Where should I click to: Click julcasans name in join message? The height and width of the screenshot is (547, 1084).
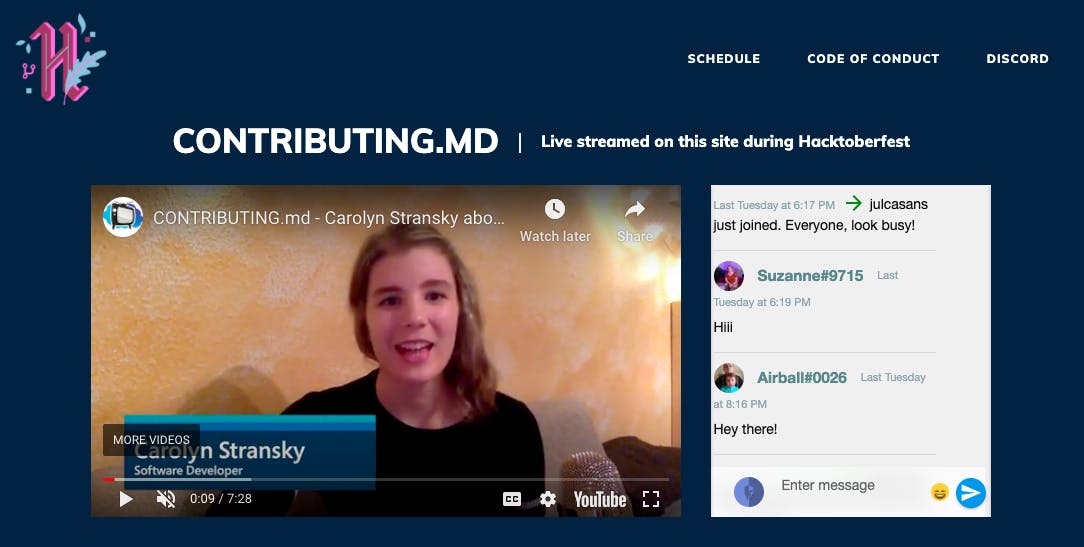click(899, 205)
